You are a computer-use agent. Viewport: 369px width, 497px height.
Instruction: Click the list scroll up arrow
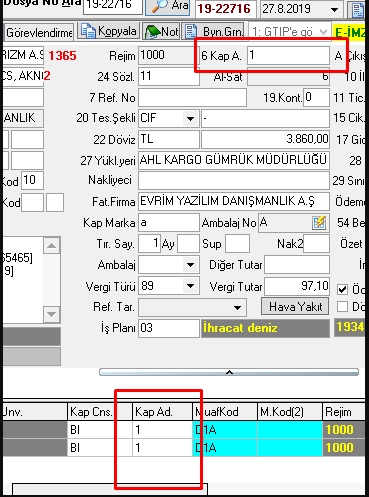tap(52, 246)
